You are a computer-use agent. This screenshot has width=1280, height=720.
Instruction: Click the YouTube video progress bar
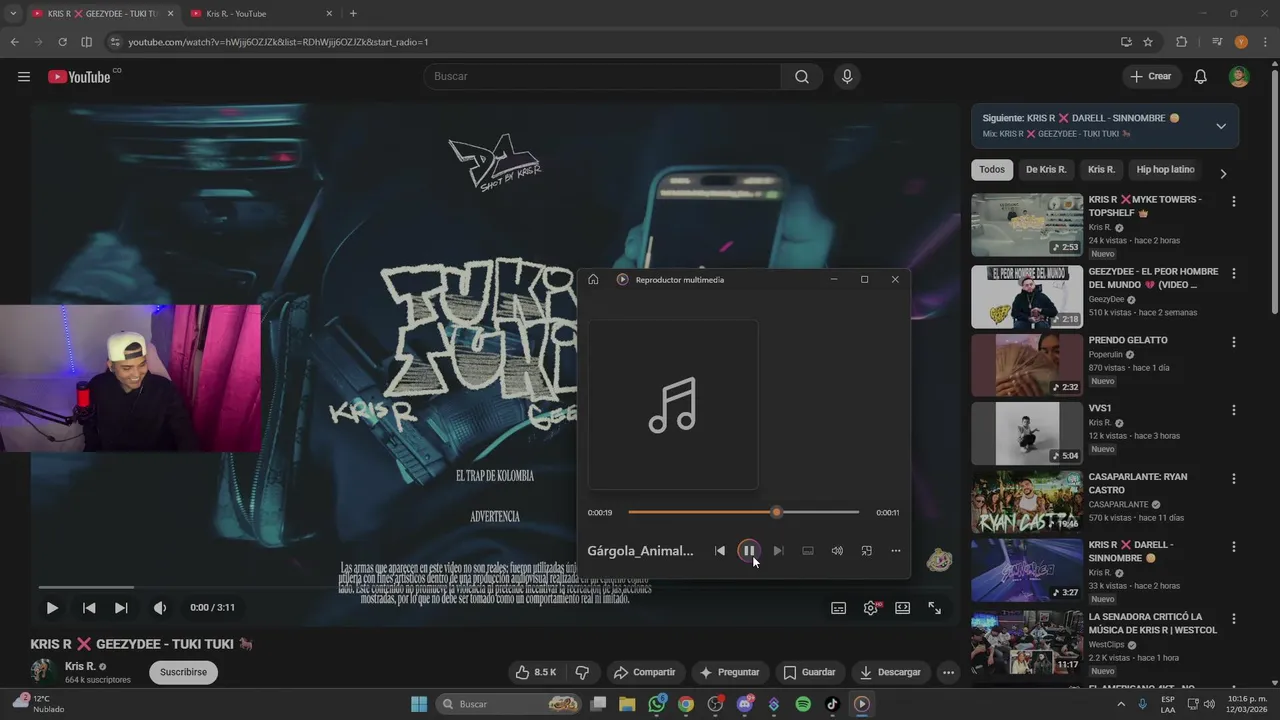point(495,587)
